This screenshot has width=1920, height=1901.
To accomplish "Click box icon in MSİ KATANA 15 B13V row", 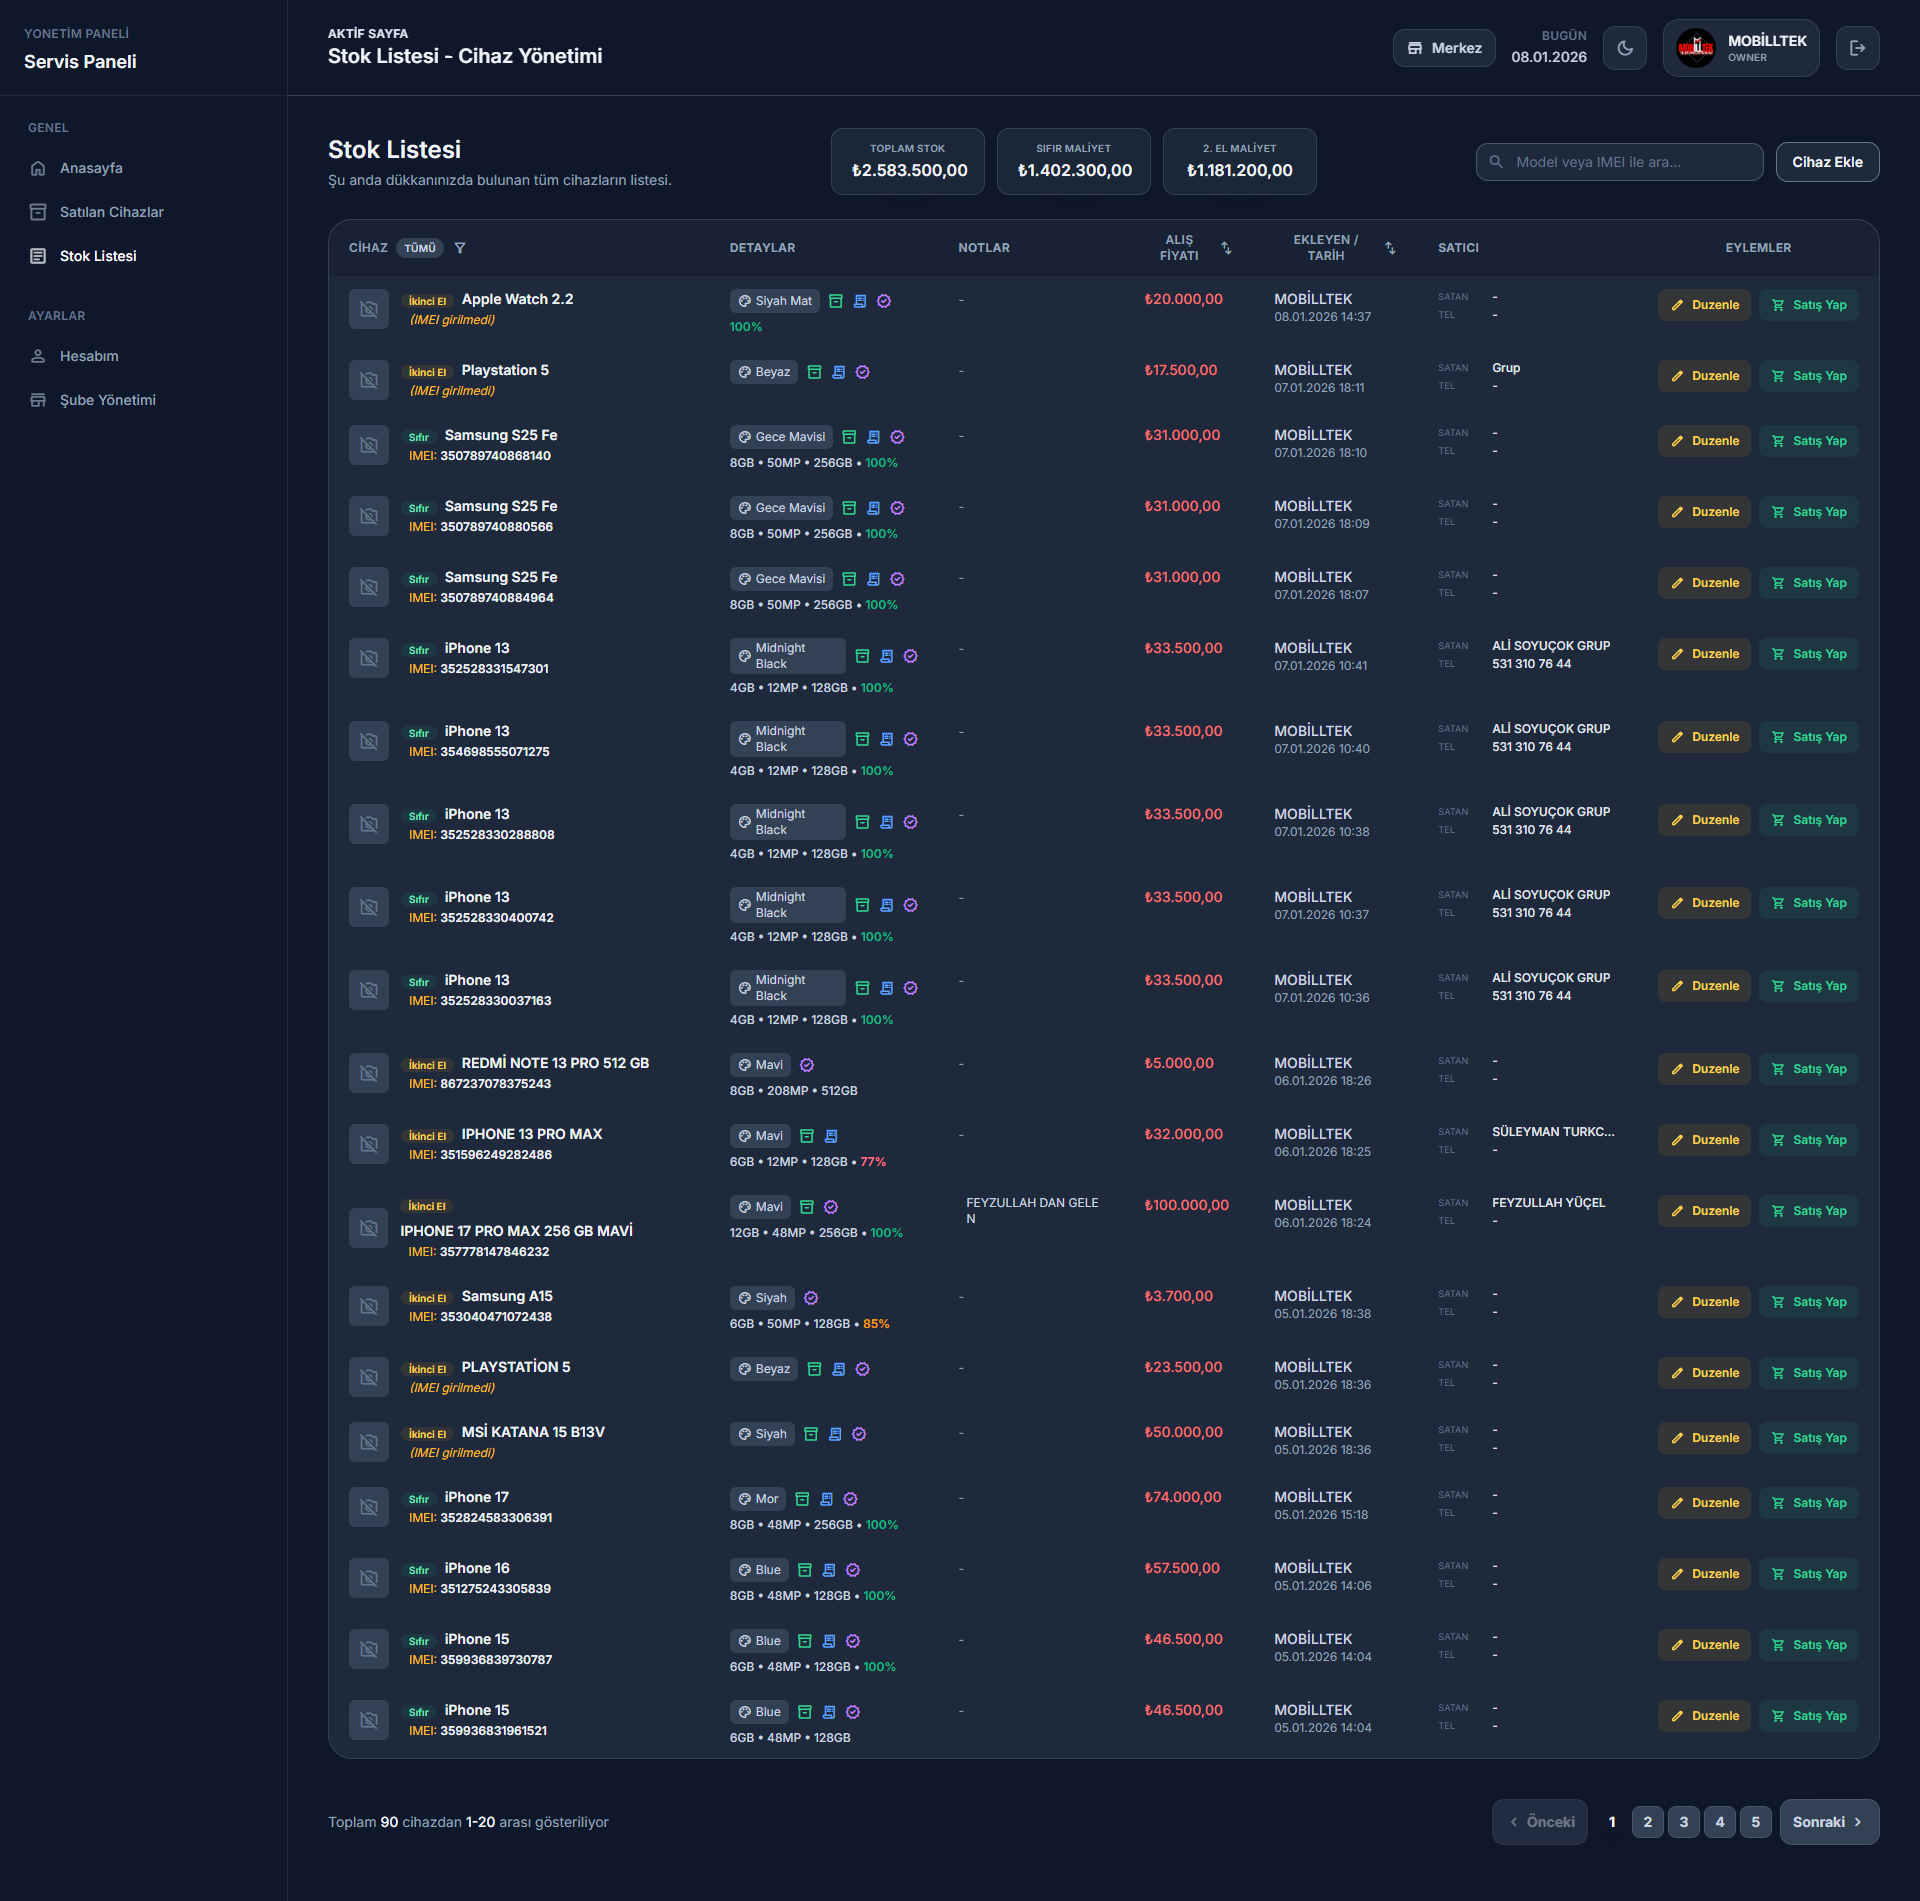I will (811, 1434).
